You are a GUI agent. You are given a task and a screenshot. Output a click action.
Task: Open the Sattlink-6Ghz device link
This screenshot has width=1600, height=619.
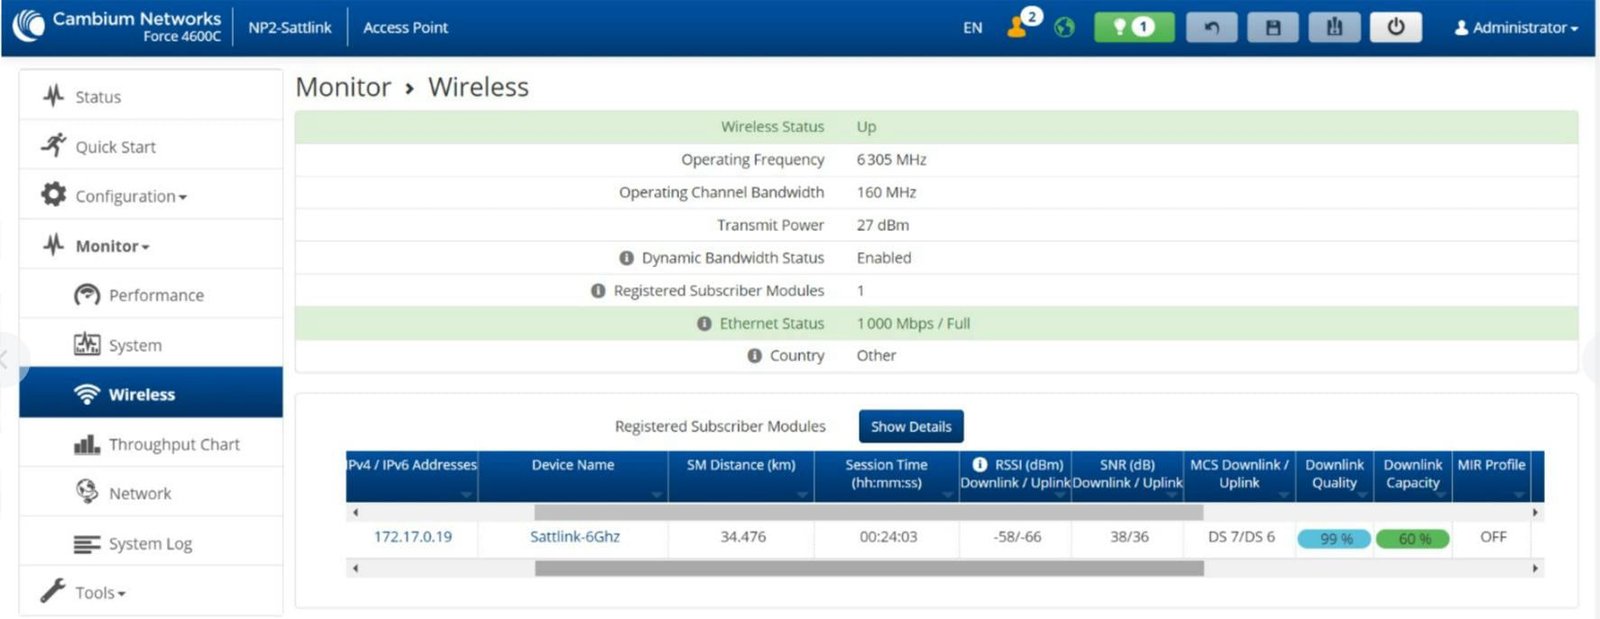(575, 537)
